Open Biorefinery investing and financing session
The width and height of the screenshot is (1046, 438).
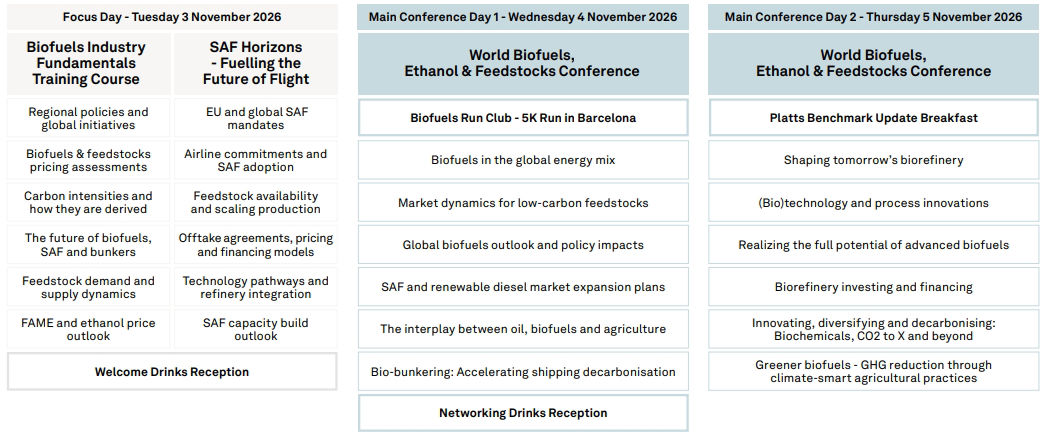[873, 287]
